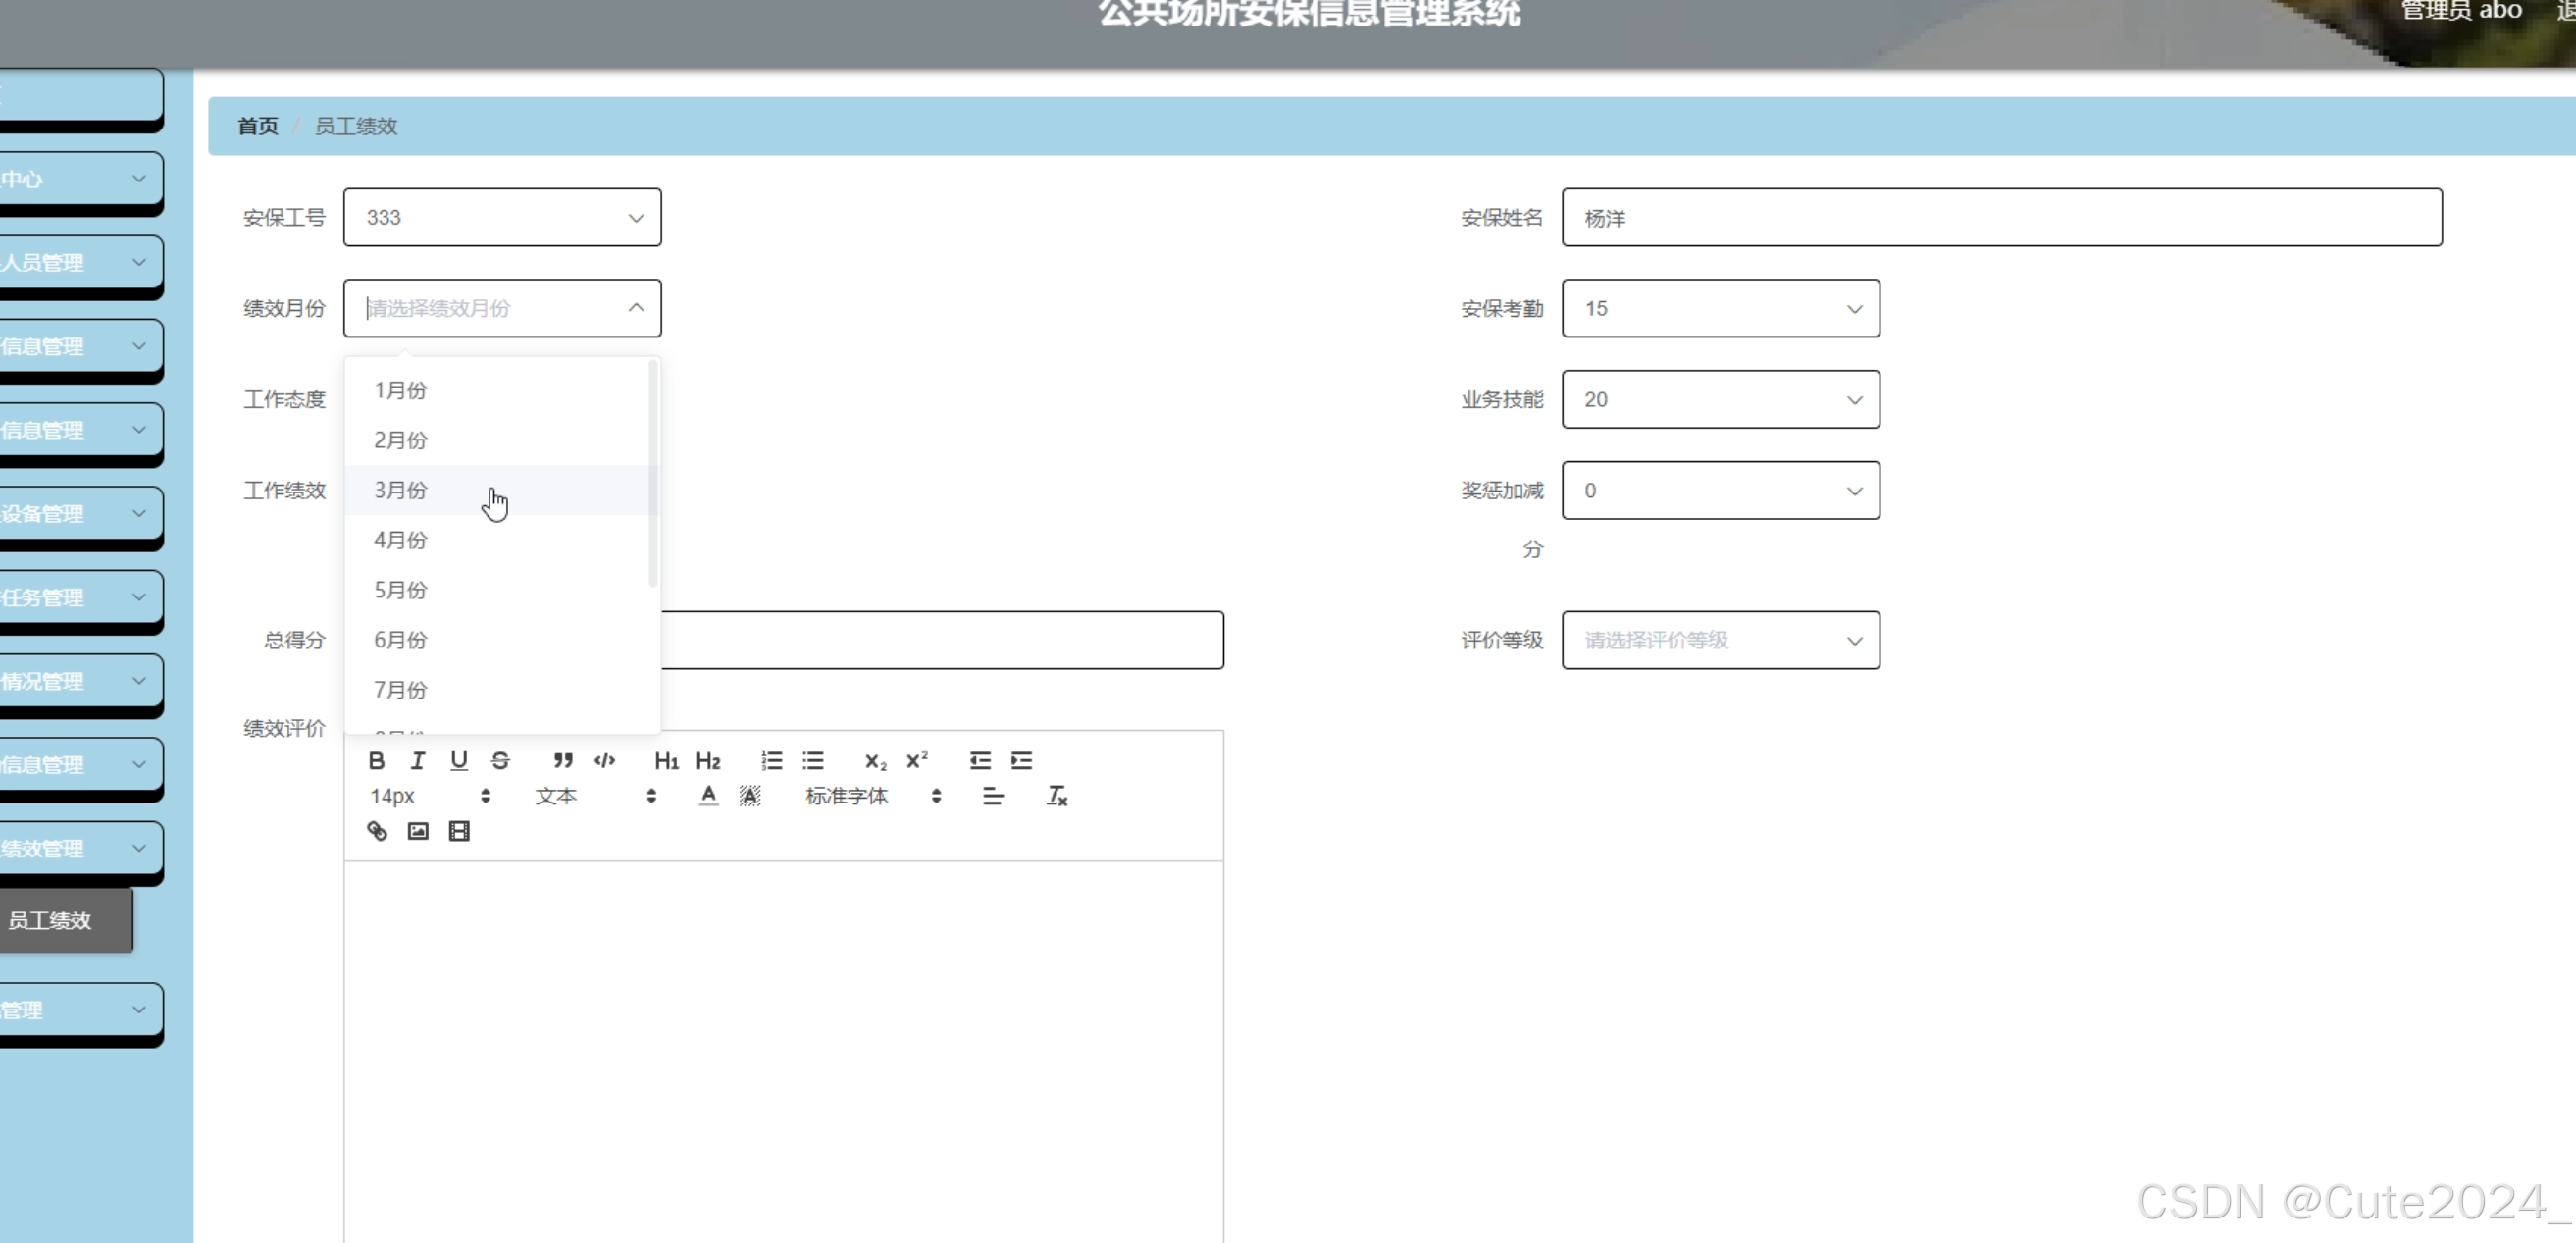Expand the 设备管理 sidebar menu
2576x1243 pixels.
(x=80, y=514)
